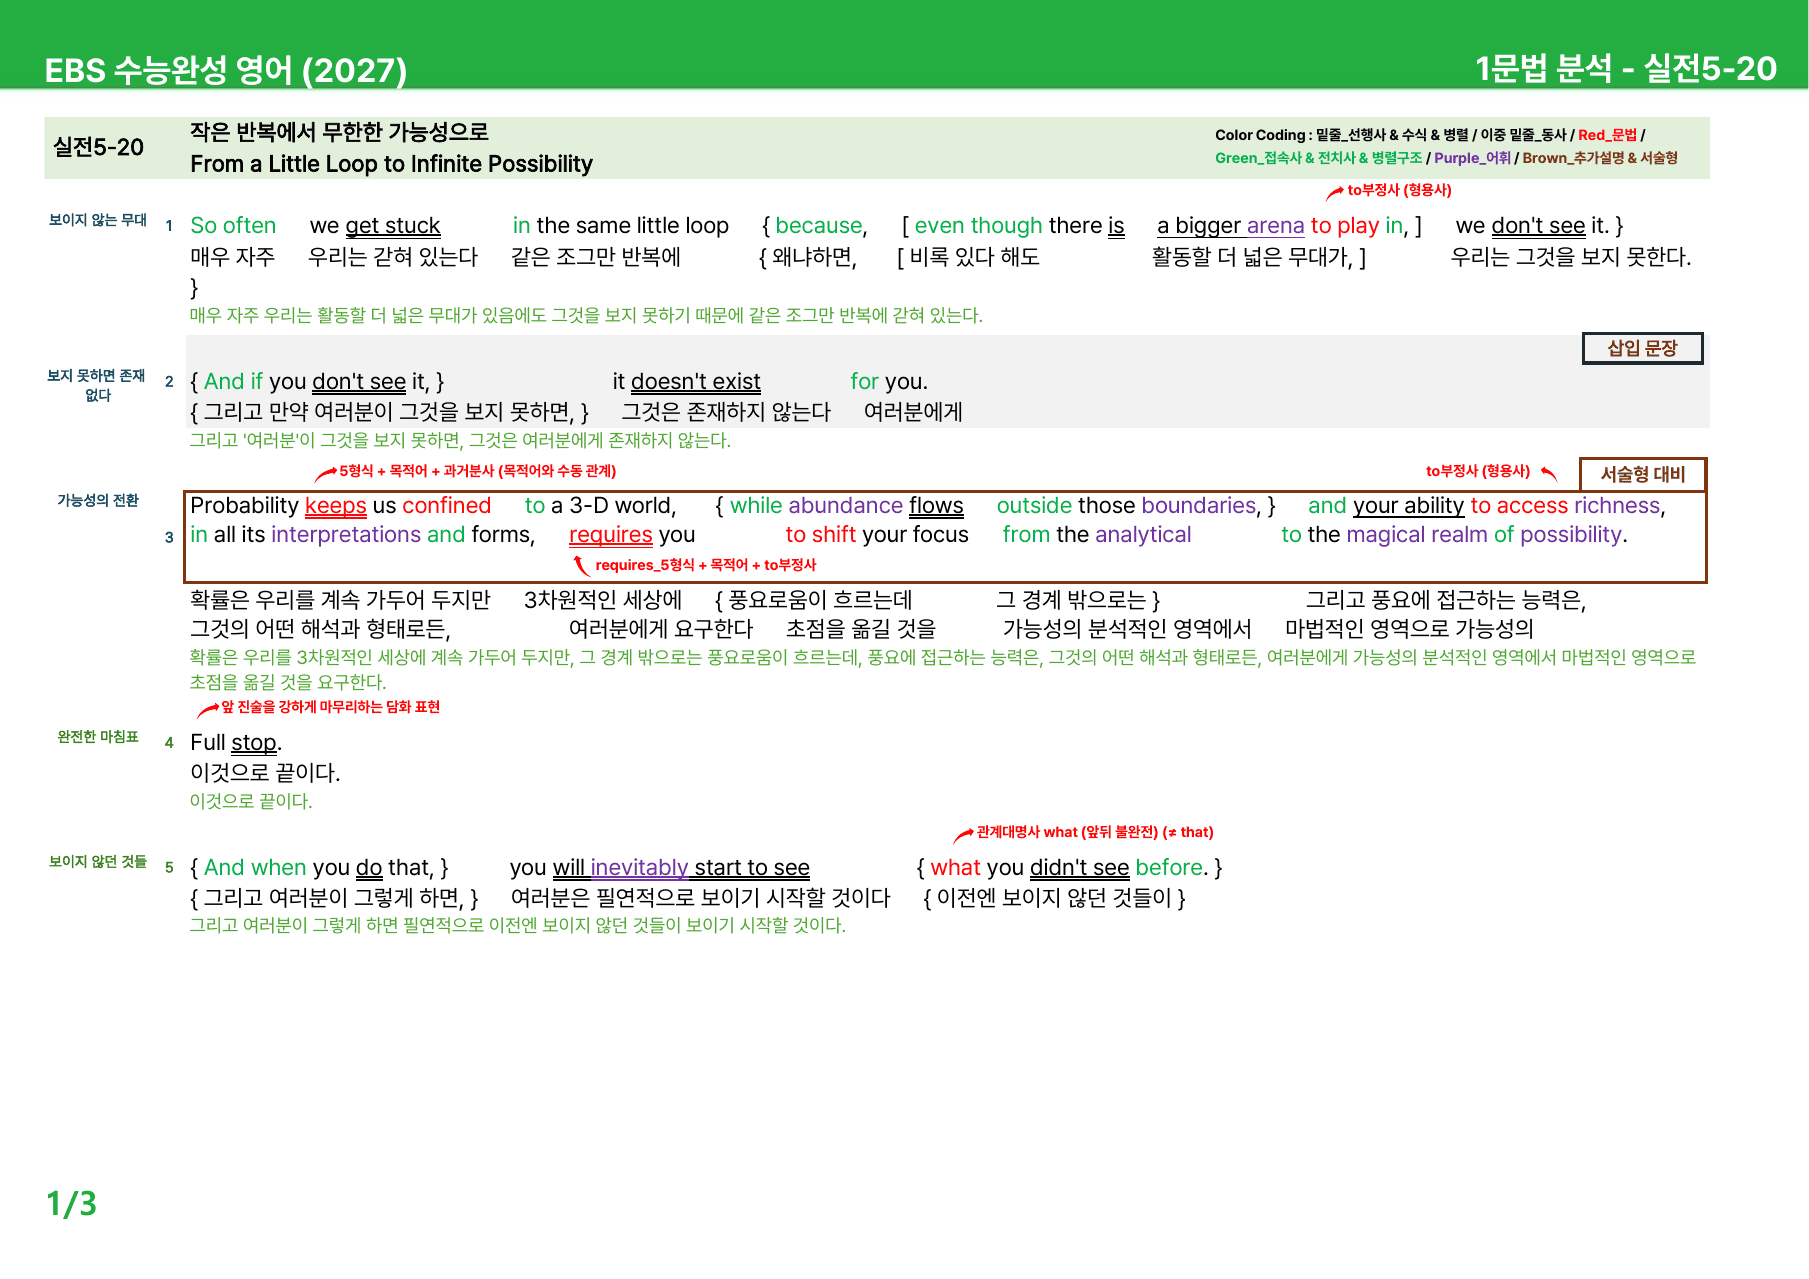Click the title 'From a Little Loop to Infinite Possibility'
The width and height of the screenshot is (1809, 1279).
click(391, 164)
